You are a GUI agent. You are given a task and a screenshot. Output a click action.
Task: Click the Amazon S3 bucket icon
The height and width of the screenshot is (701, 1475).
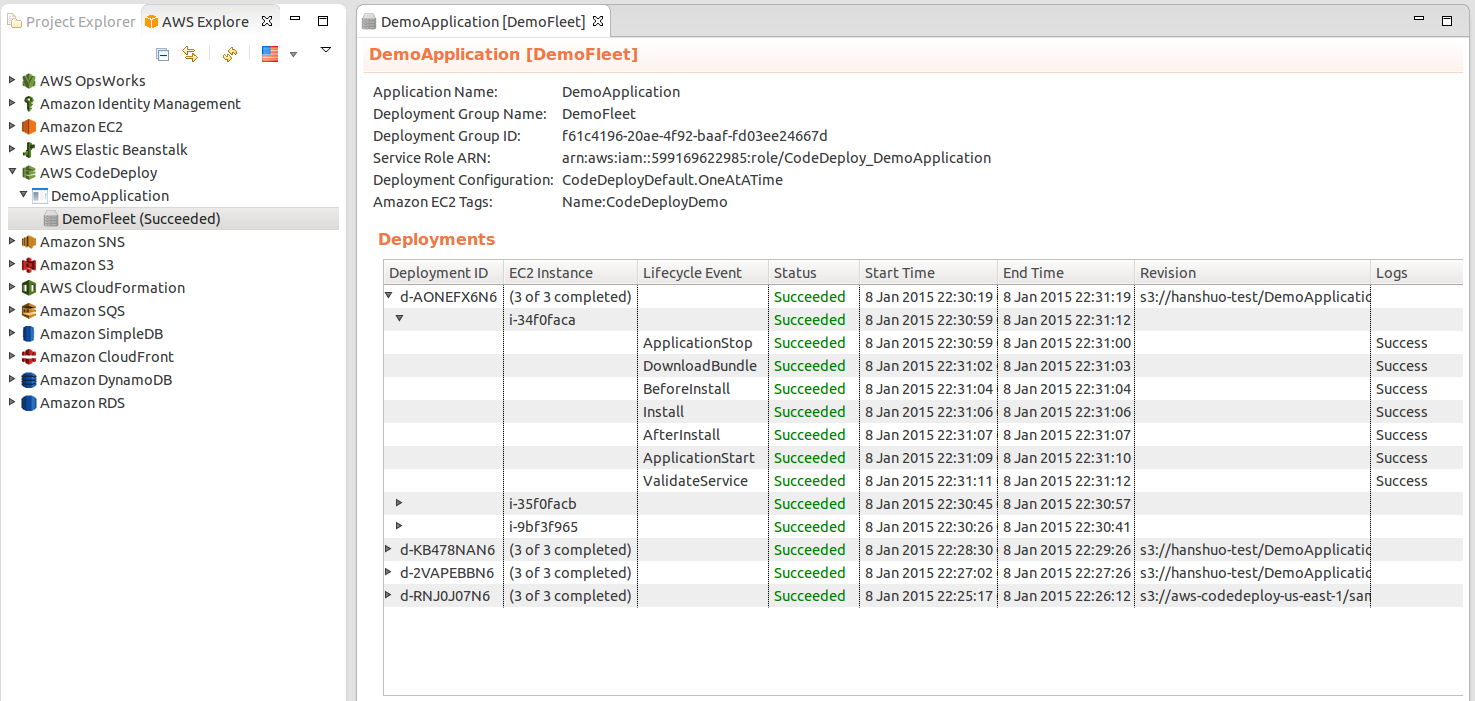click(x=29, y=265)
